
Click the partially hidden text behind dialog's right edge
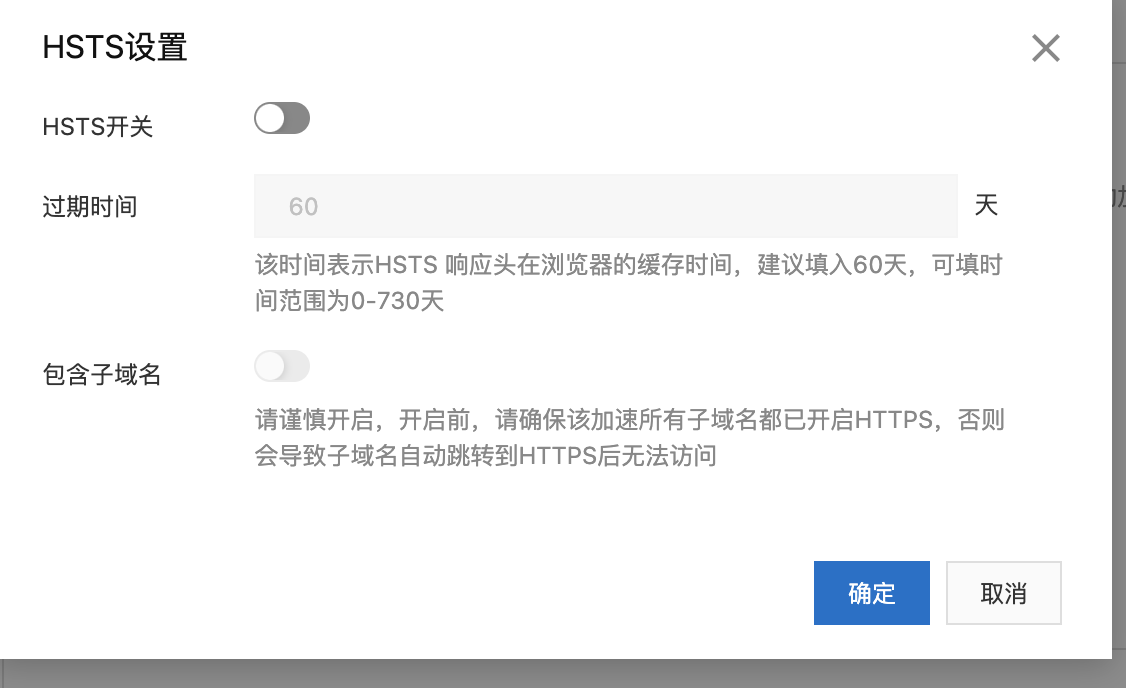click(1119, 196)
